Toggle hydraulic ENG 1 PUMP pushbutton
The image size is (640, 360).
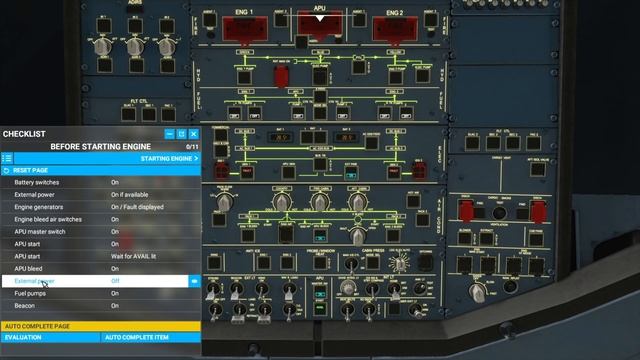[244, 77]
